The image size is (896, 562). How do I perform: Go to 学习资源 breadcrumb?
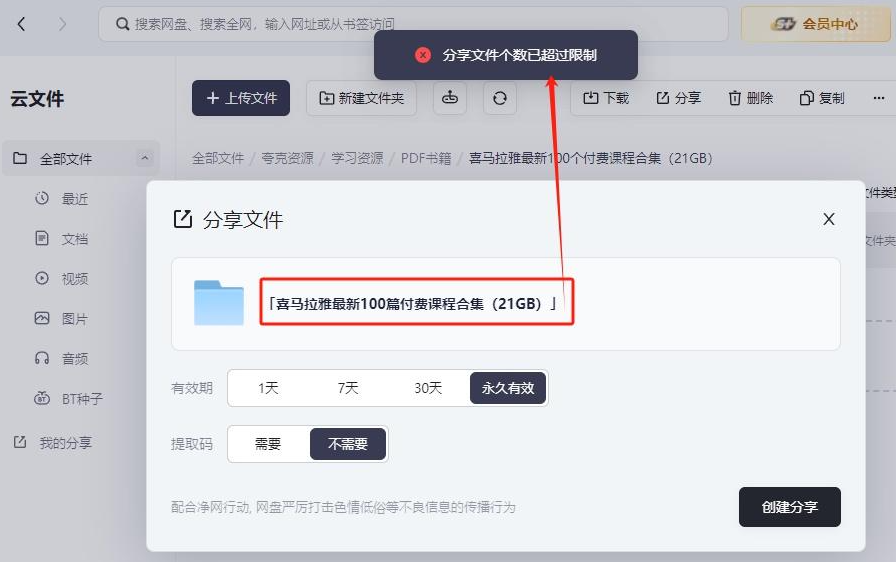point(357,158)
